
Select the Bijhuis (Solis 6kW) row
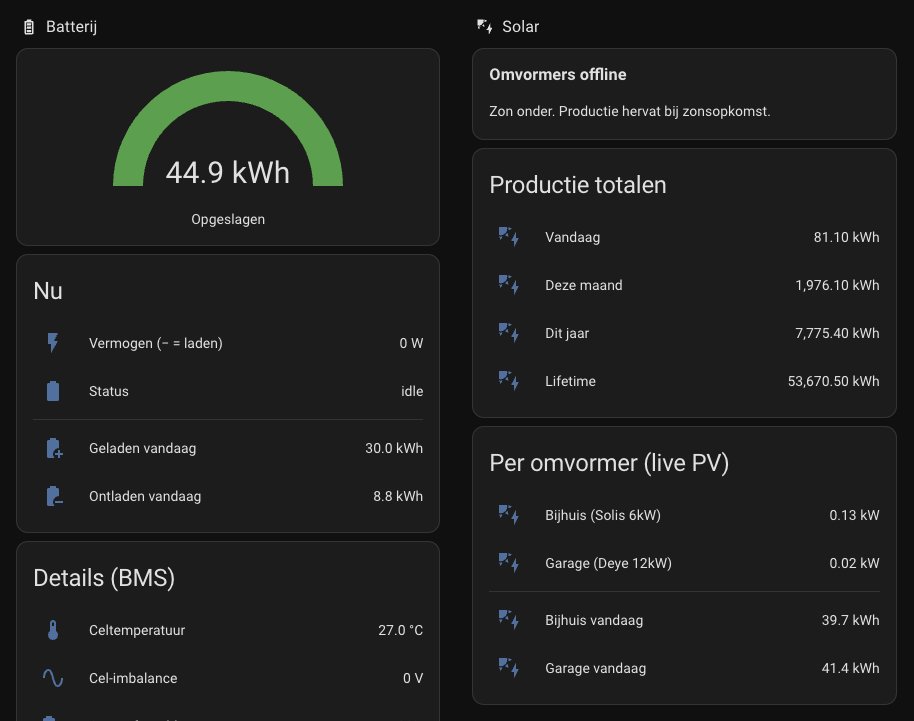[x=684, y=515]
